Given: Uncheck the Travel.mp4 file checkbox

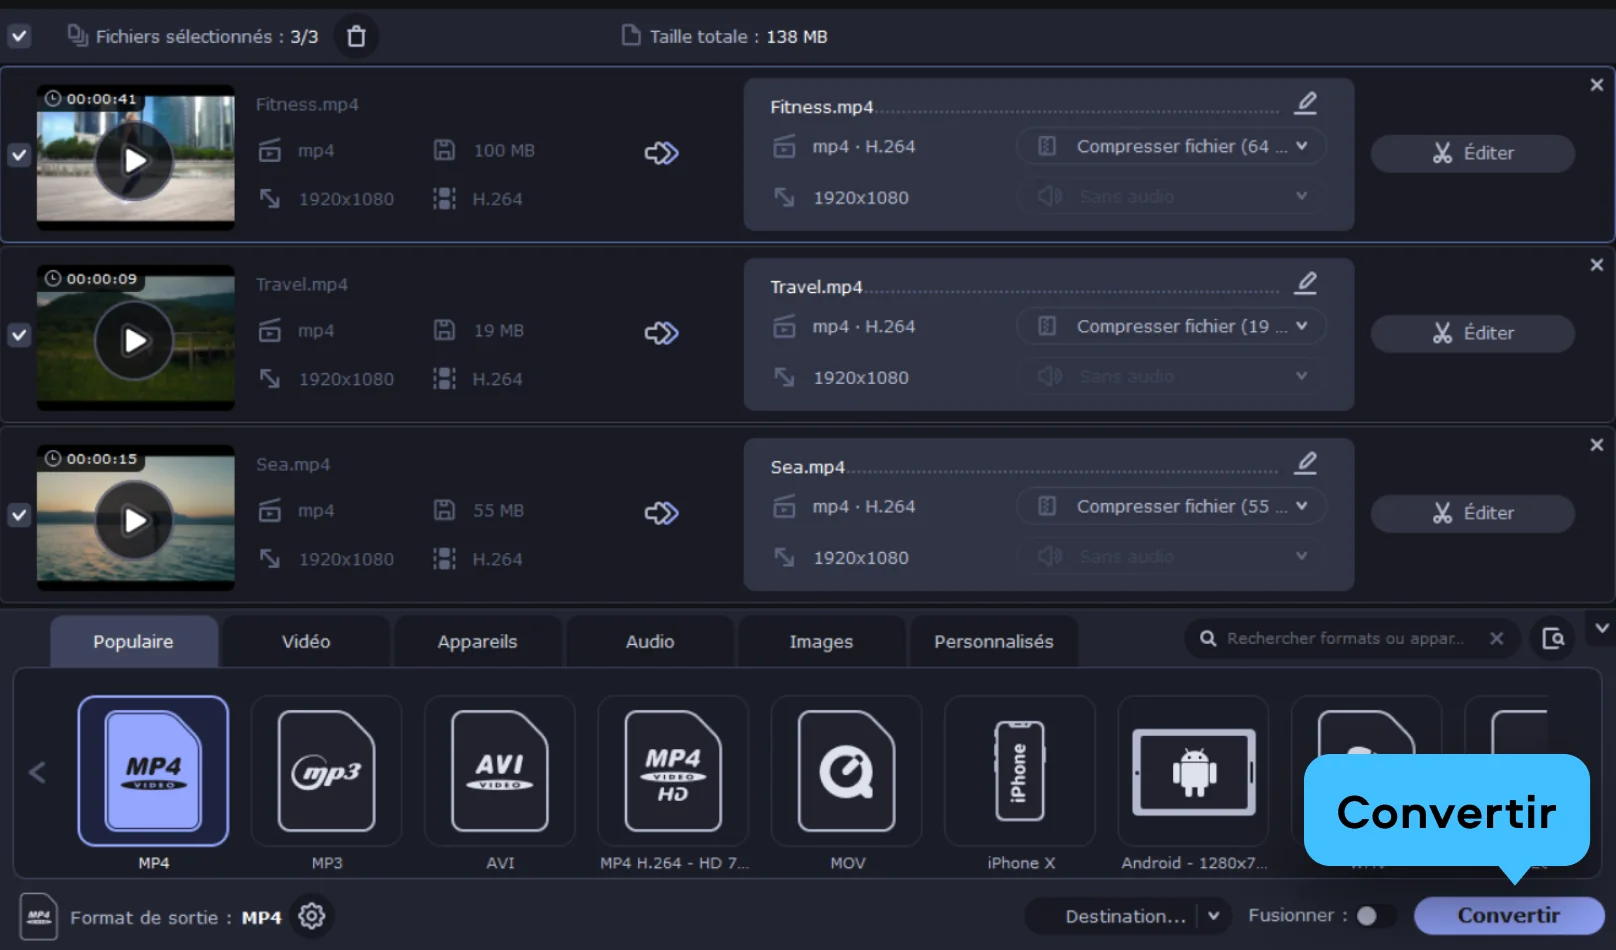Looking at the screenshot, I should pyautogui.click(x=19, y=335).
